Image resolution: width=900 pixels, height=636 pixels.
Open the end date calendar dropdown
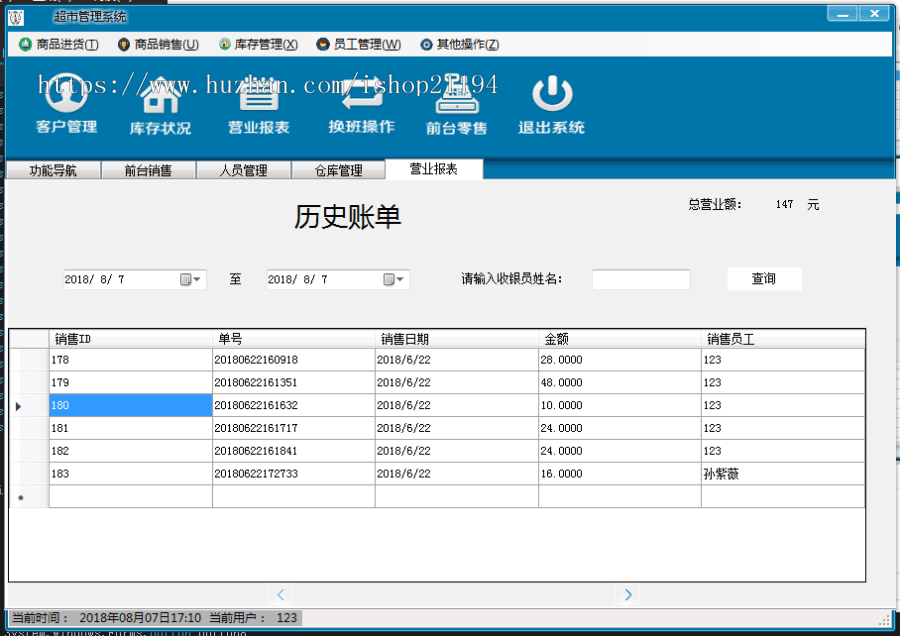[399, 279]
